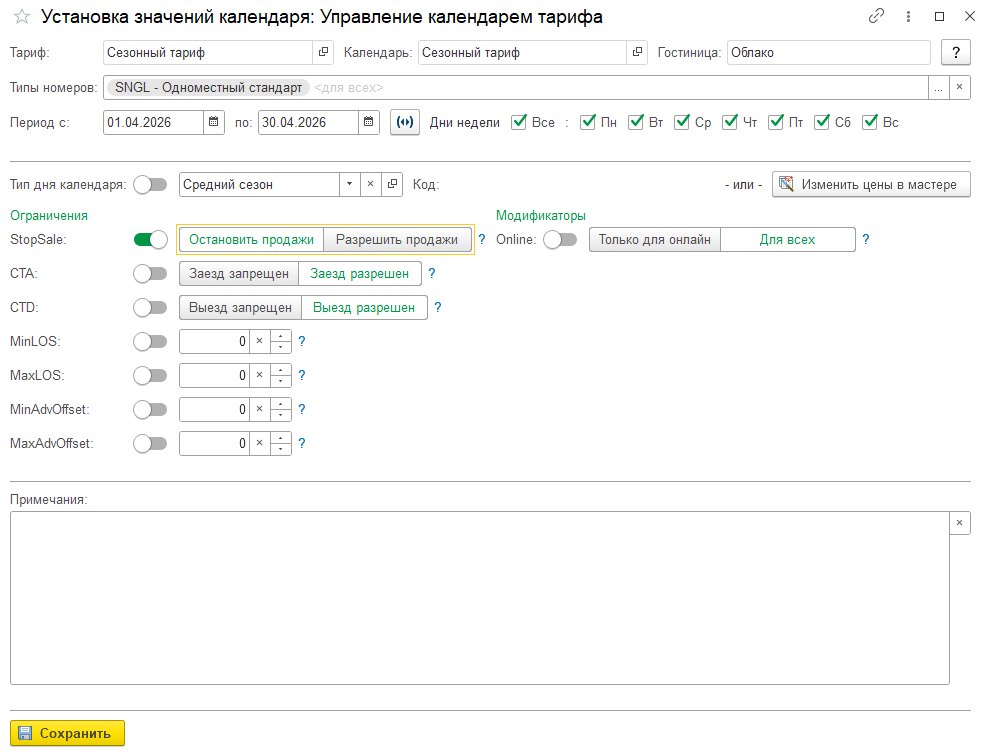Toggle the Все days checkbox
Viewport: 987px width, 754px height.
pyautogui.click(x=519, y=123)
